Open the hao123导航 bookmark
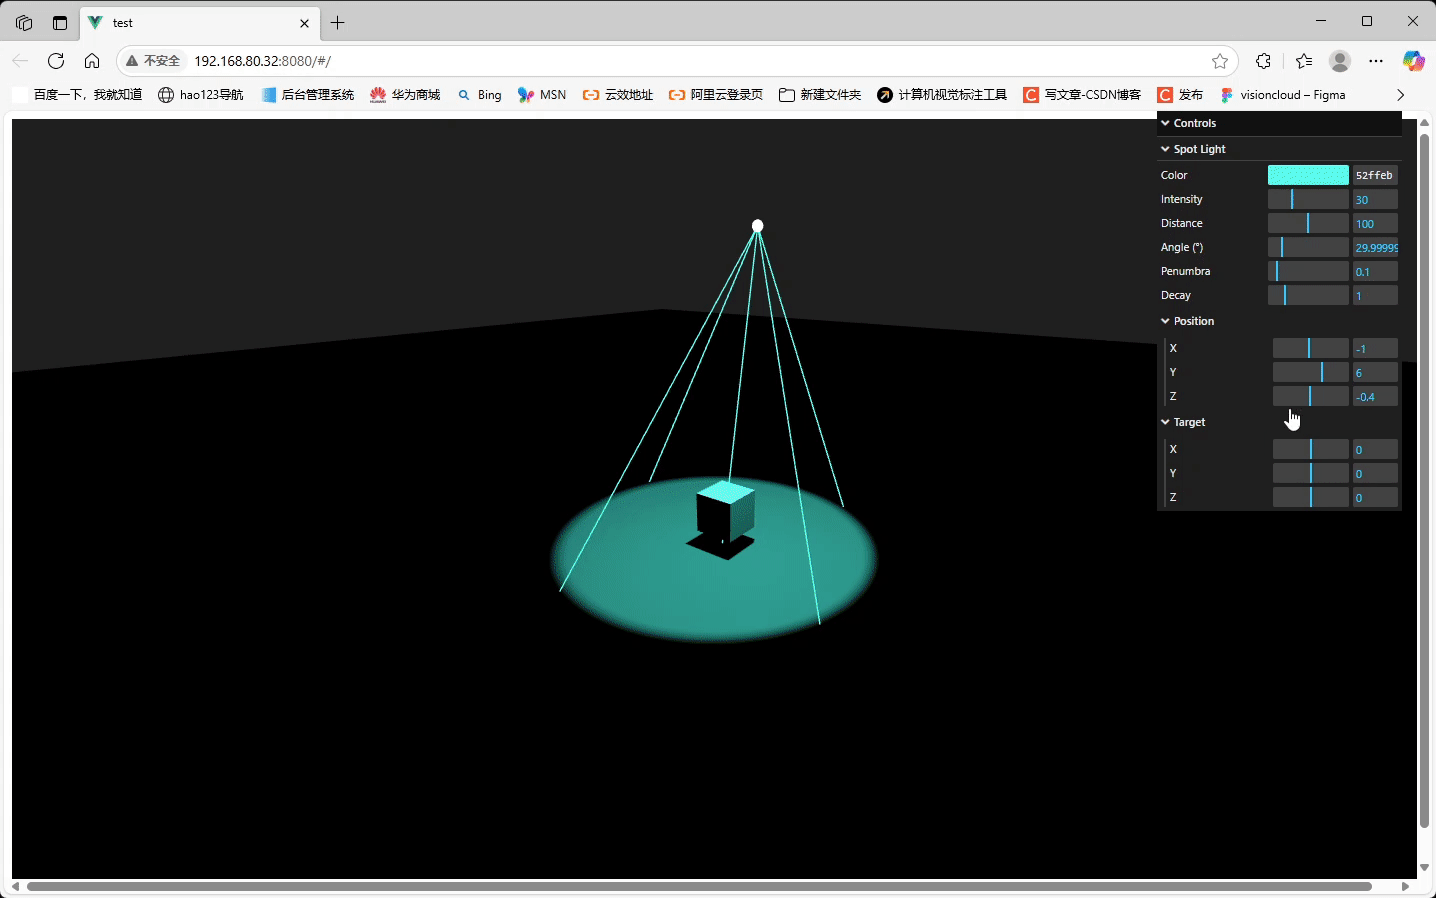The height and width of the screenshot is (898, 1436). (201, 95)
